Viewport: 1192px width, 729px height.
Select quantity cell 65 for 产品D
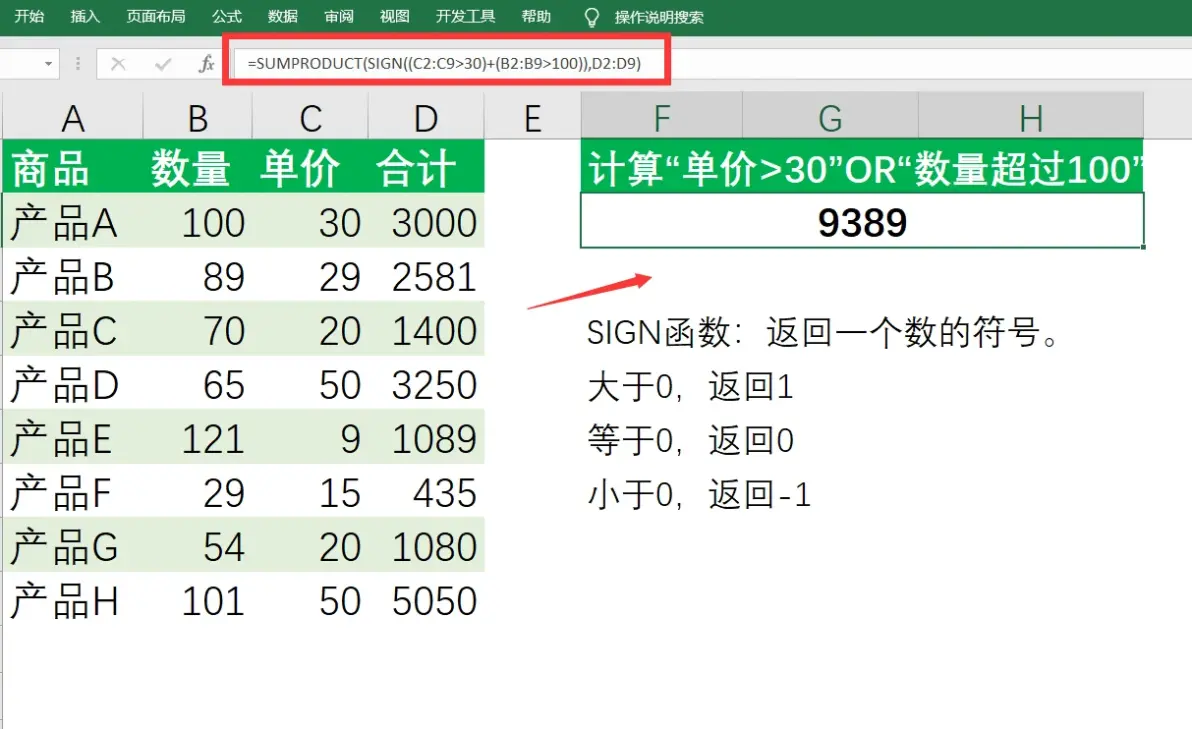click(198, 383)
